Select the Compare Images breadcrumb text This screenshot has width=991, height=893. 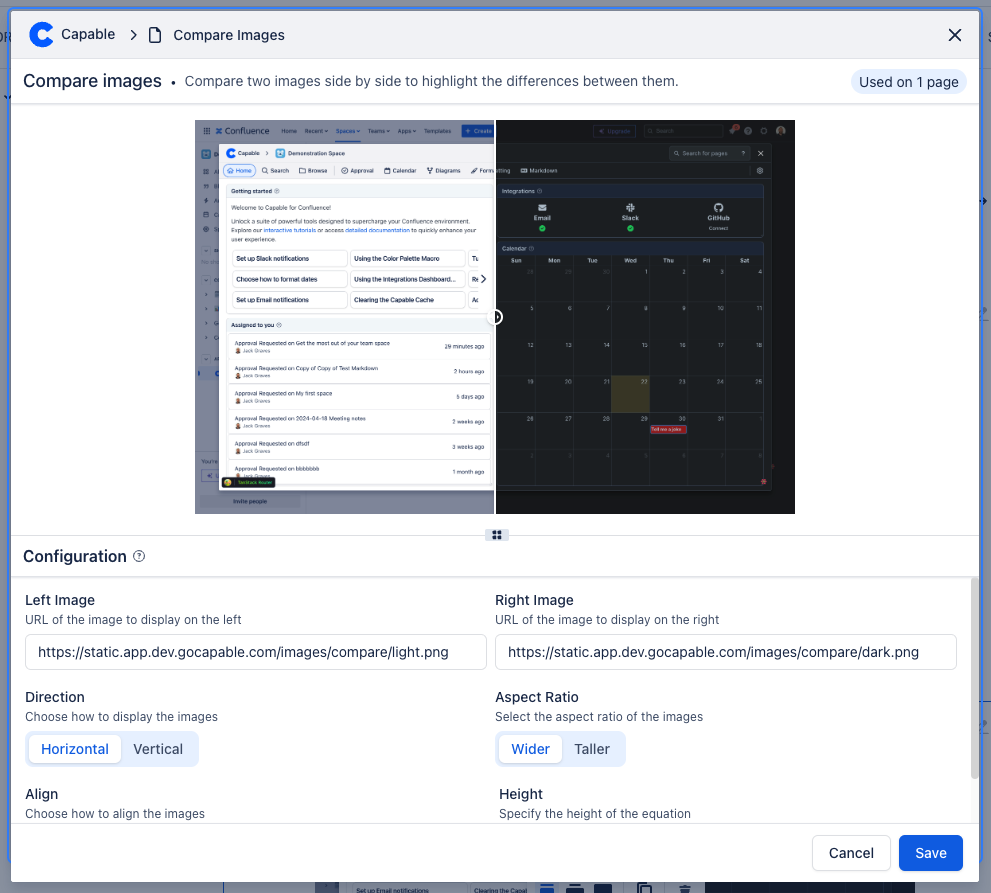point(229,35)
